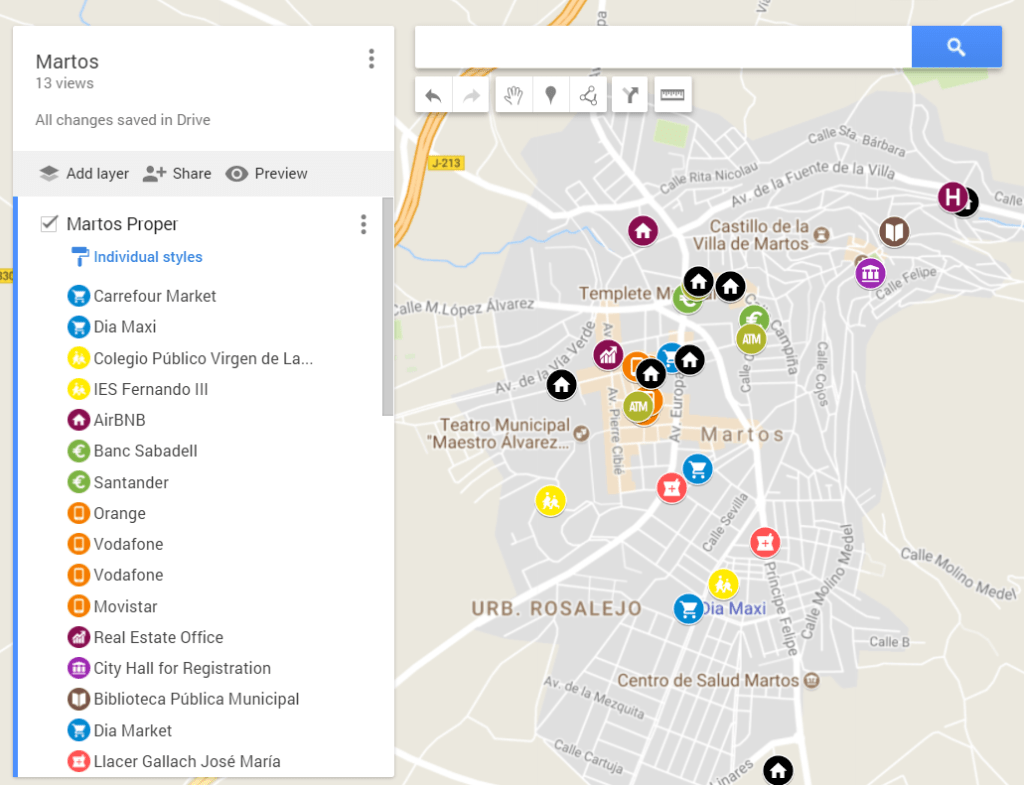The width and height of the screenshot is (1024, 785).
Task: Click the maroon hospital H map marker
Action: coord(953,197)
